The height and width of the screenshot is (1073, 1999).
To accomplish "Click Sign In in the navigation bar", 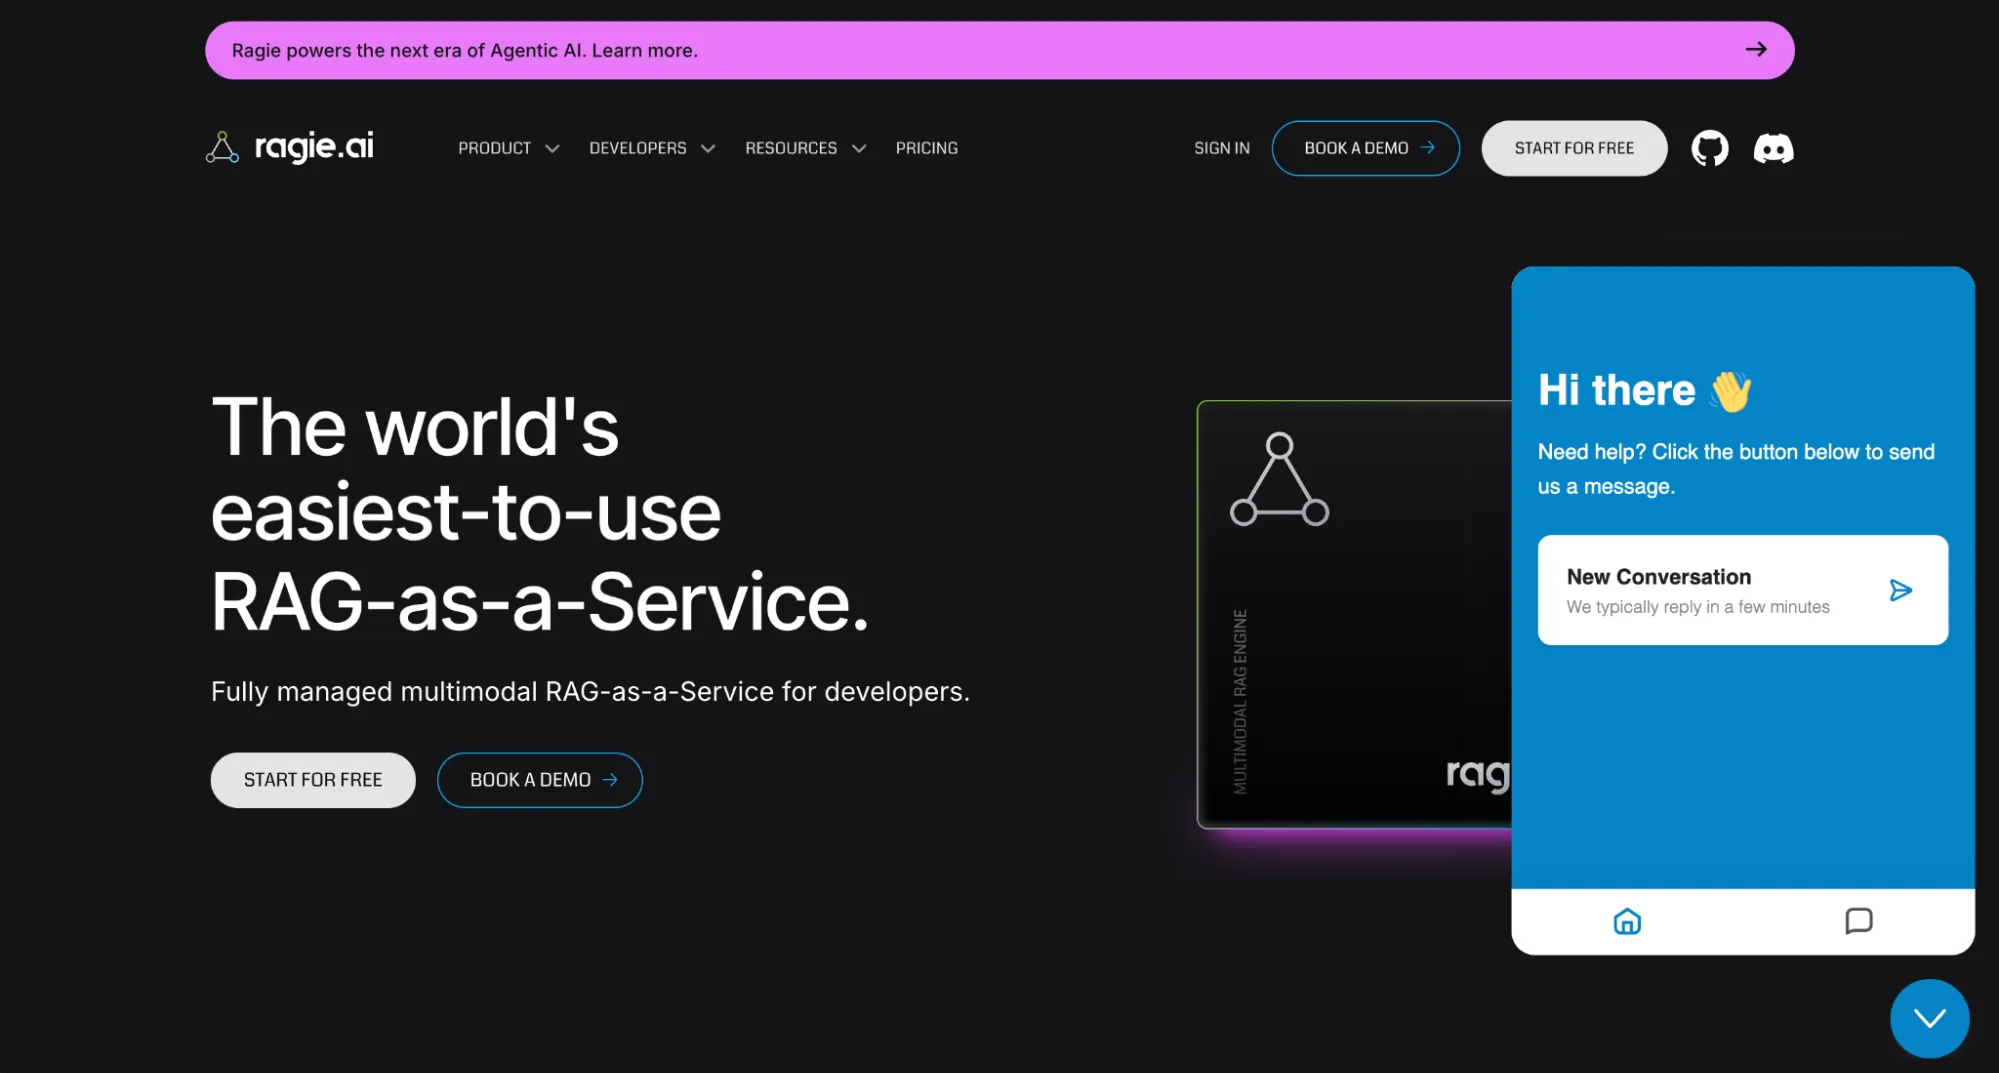I will pos(1220,147).
